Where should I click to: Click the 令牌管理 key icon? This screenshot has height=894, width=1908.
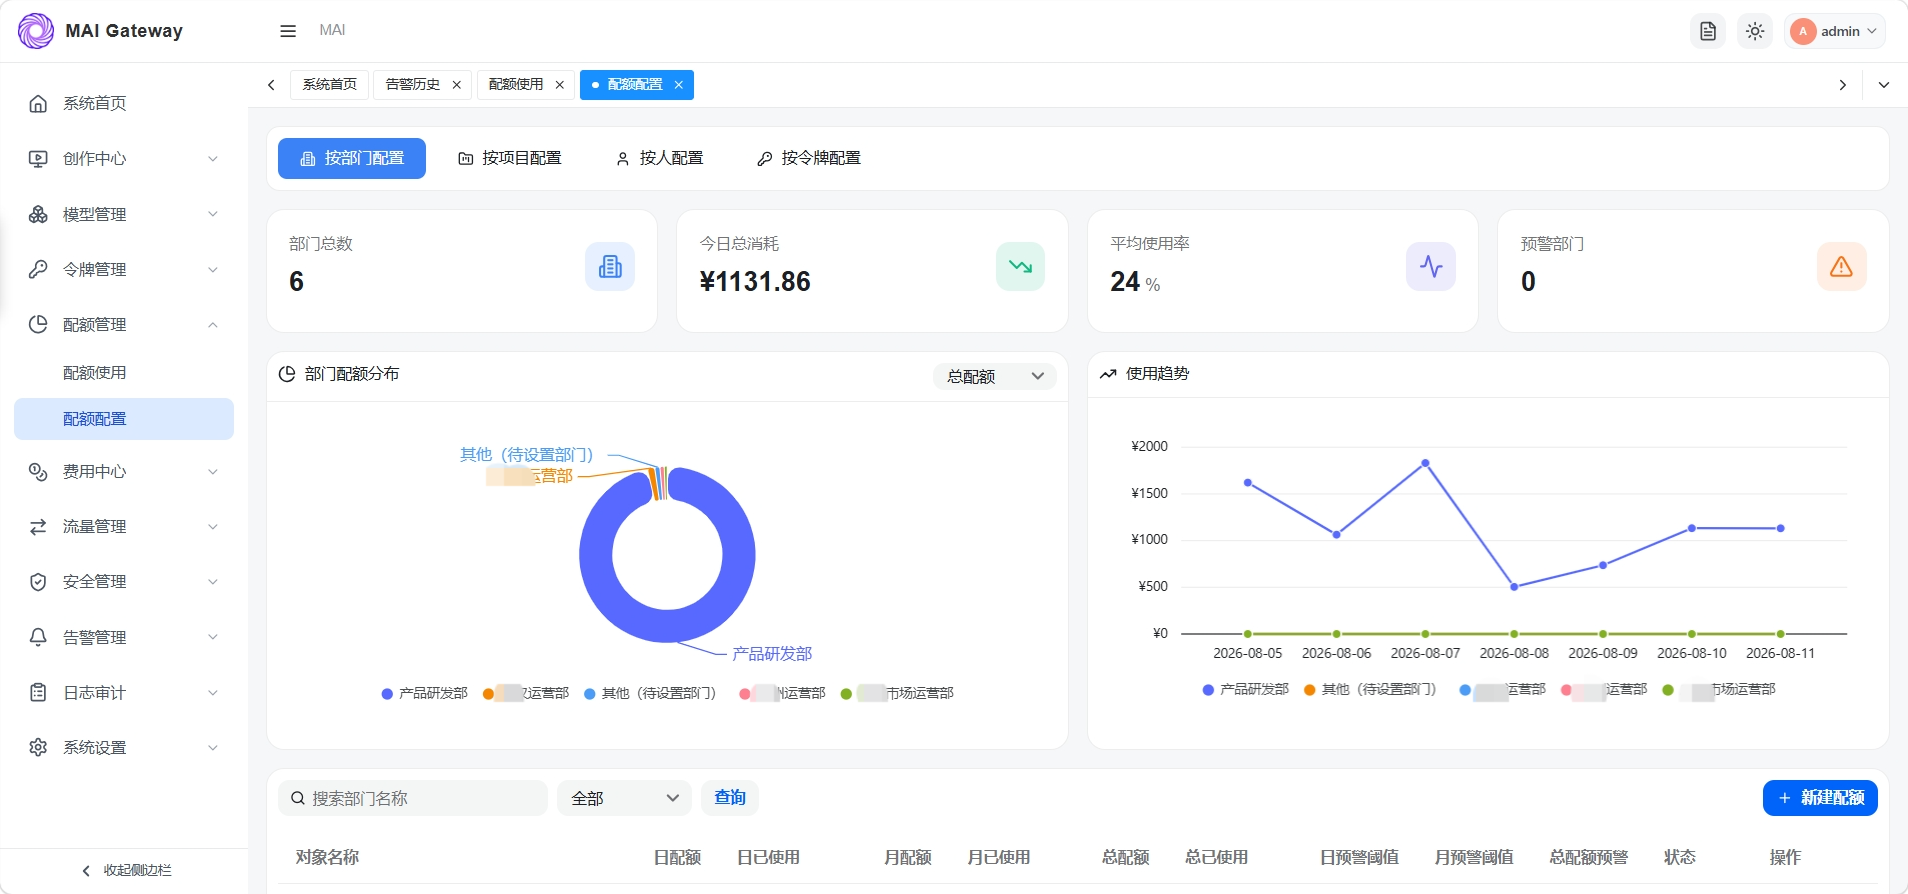[x=38, y=269]
